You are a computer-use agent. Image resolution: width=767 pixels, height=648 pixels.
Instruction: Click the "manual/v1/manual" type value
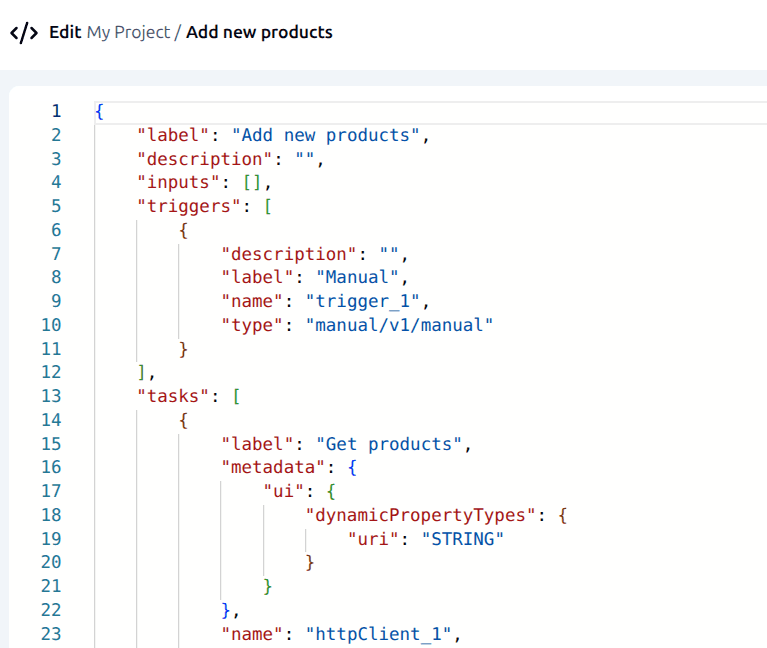pyautogui.click(x=399, y=325)
